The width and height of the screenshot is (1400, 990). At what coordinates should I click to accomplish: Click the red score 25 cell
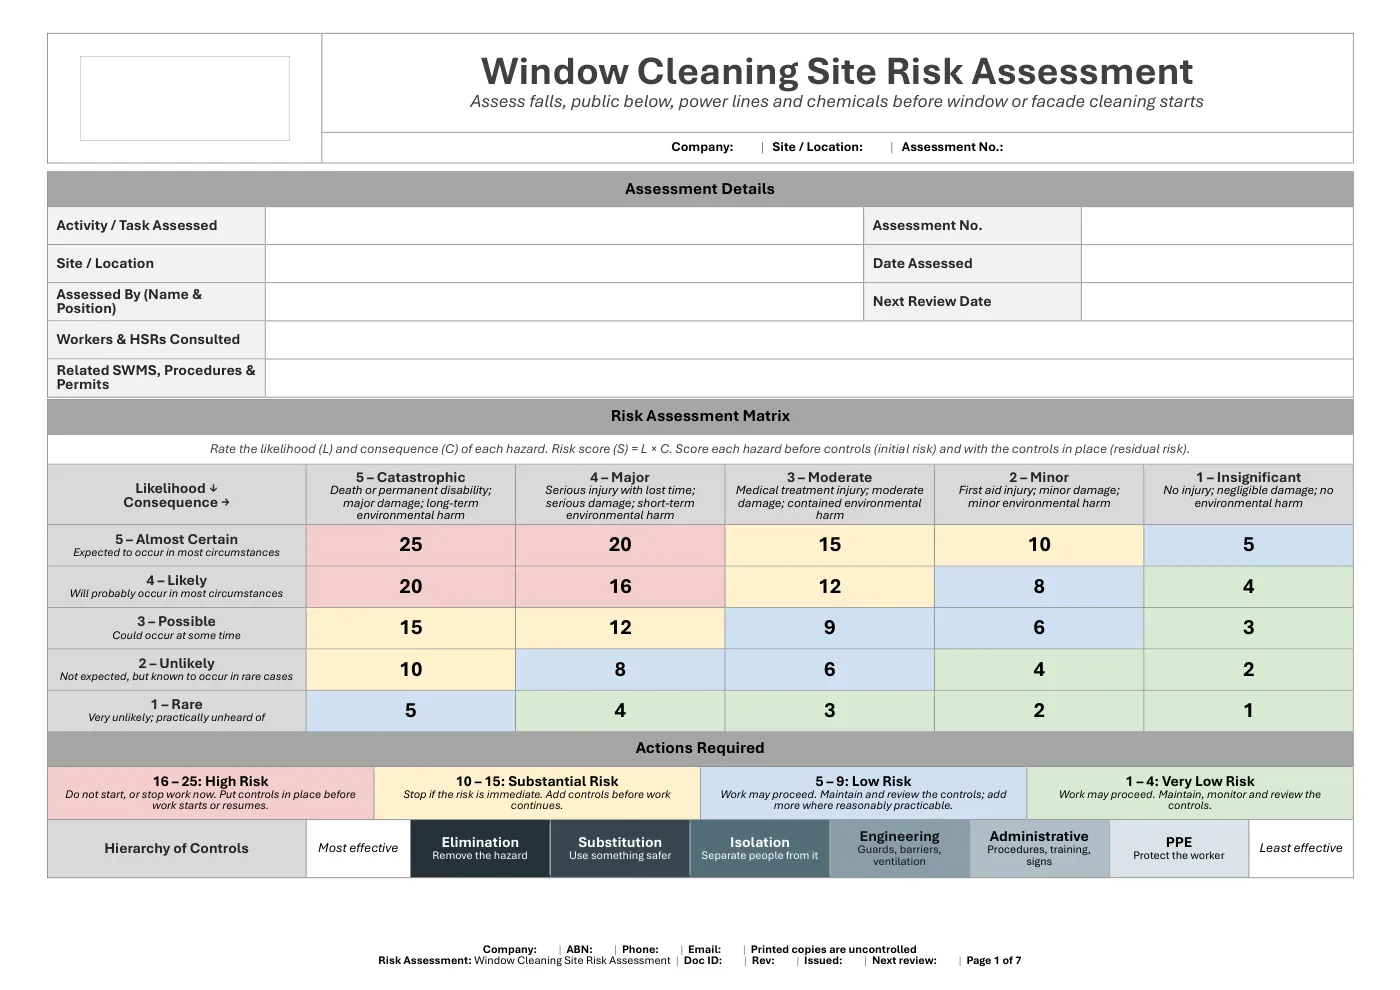(x=411, y=545)
